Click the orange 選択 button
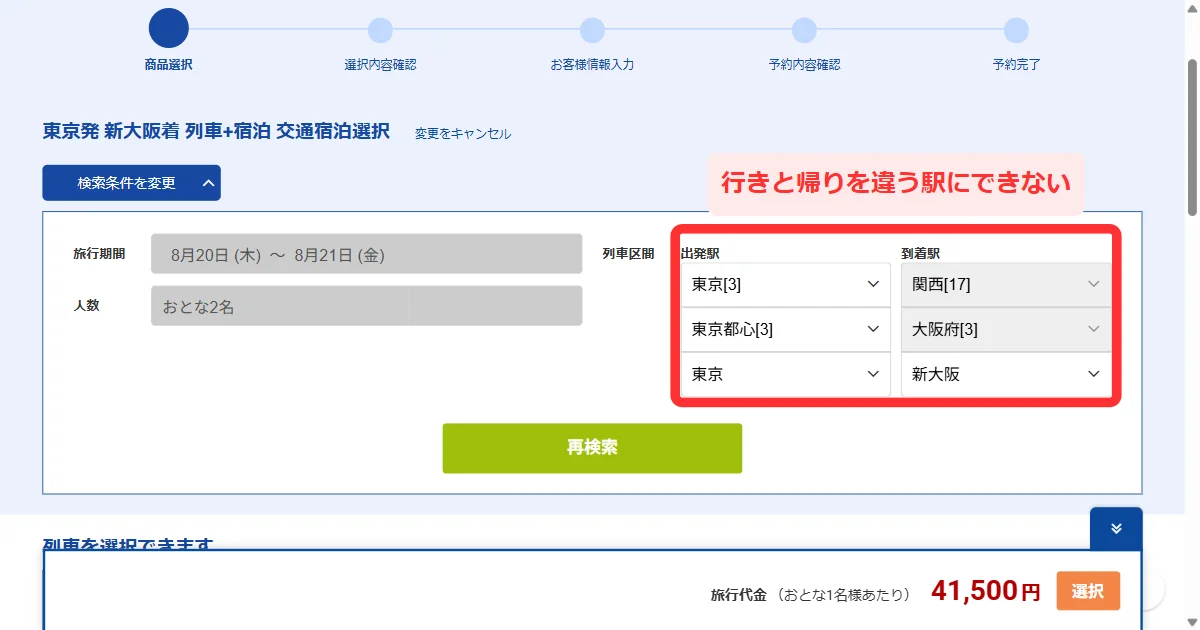 coord(1088,591)
